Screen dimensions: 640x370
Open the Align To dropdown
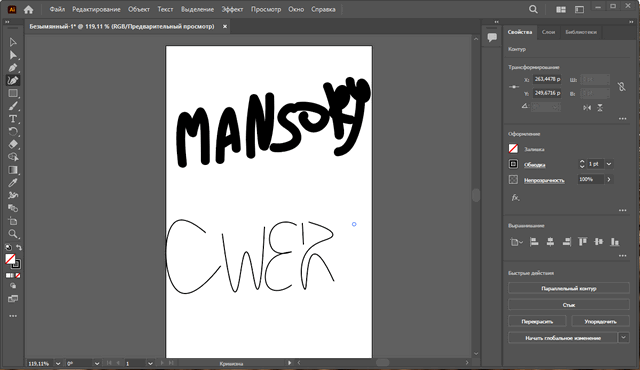point(516,242)
